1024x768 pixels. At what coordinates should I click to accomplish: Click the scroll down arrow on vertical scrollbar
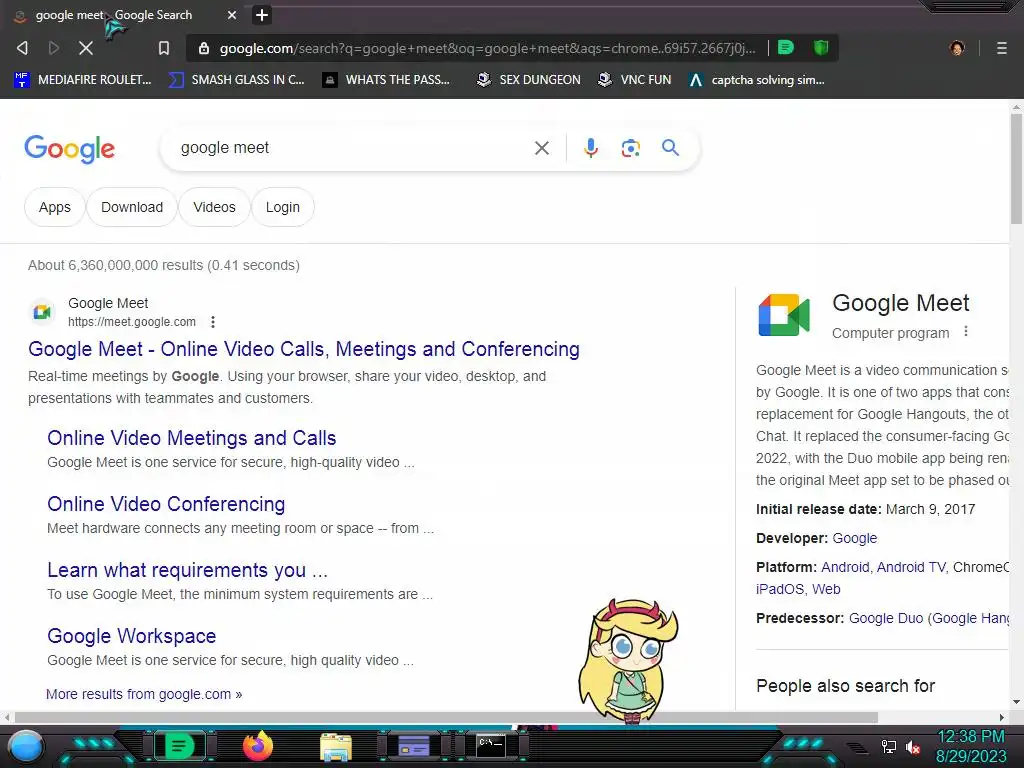1016,702
